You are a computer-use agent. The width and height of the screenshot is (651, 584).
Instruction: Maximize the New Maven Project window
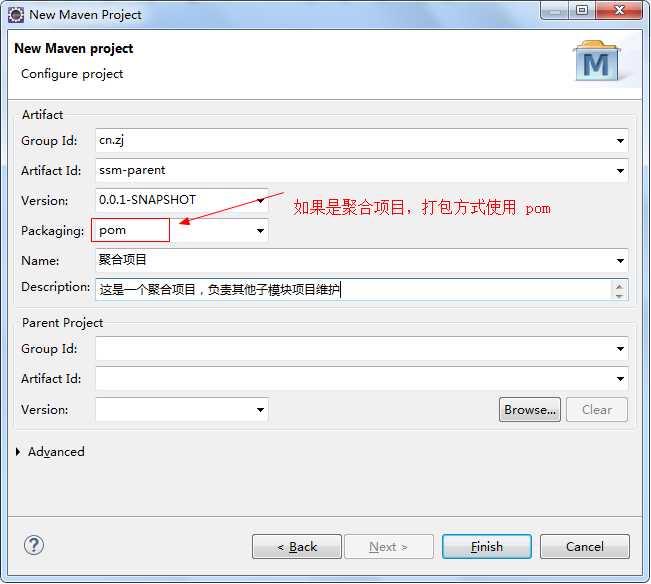[582, 10]
